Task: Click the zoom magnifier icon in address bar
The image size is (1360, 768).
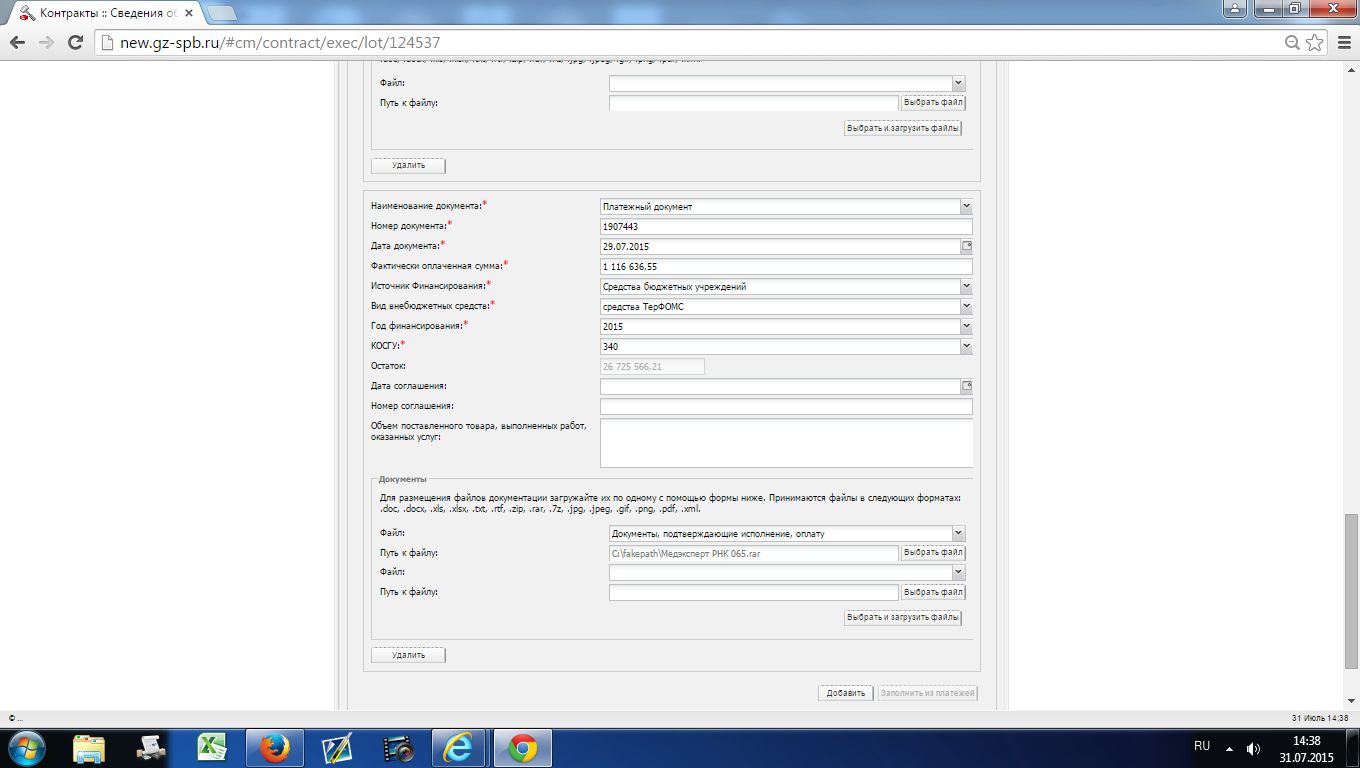Action: 1292,43
